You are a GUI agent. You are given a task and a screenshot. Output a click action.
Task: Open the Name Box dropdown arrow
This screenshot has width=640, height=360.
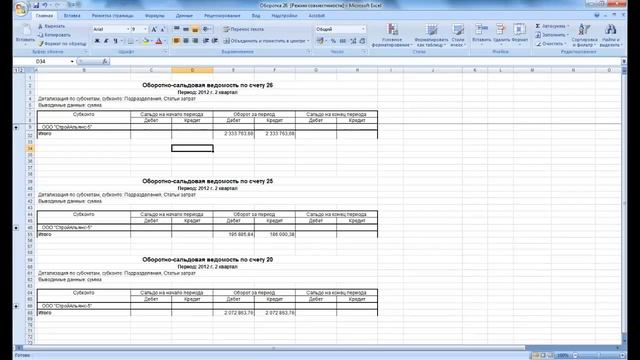pos(72,61)
